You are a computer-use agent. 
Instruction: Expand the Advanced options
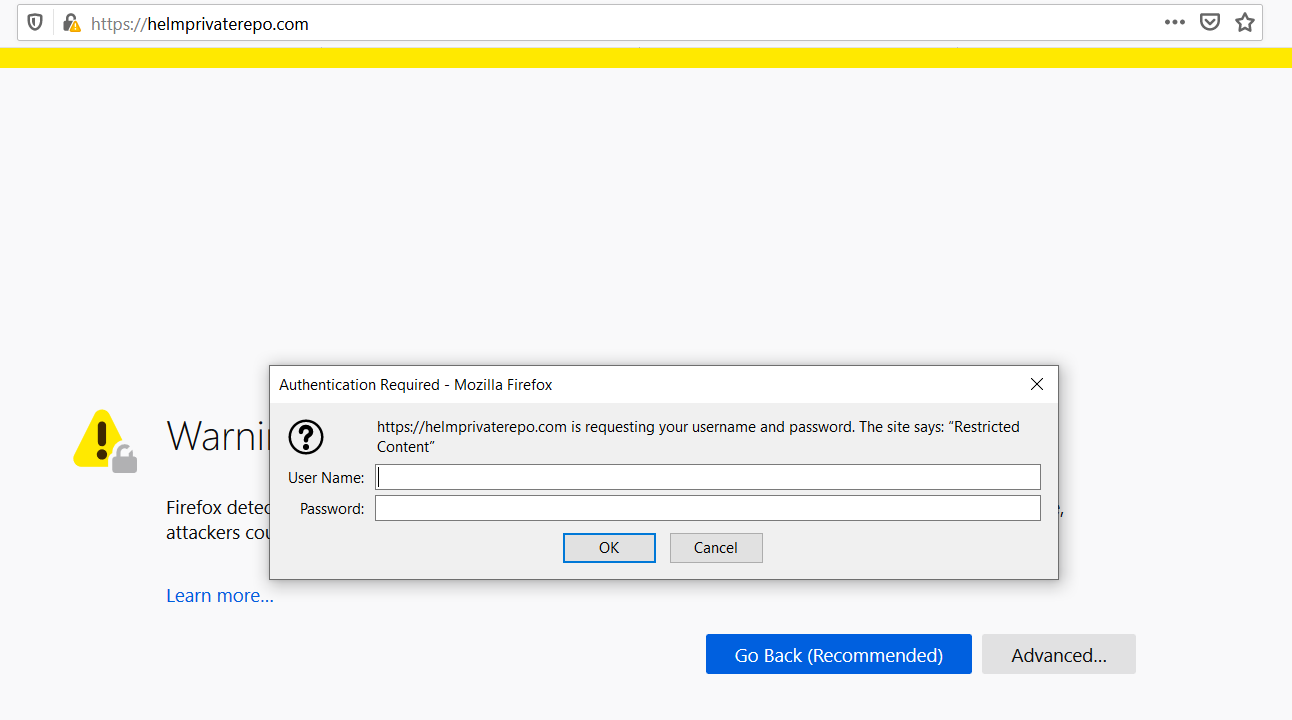pos(1058,654)
